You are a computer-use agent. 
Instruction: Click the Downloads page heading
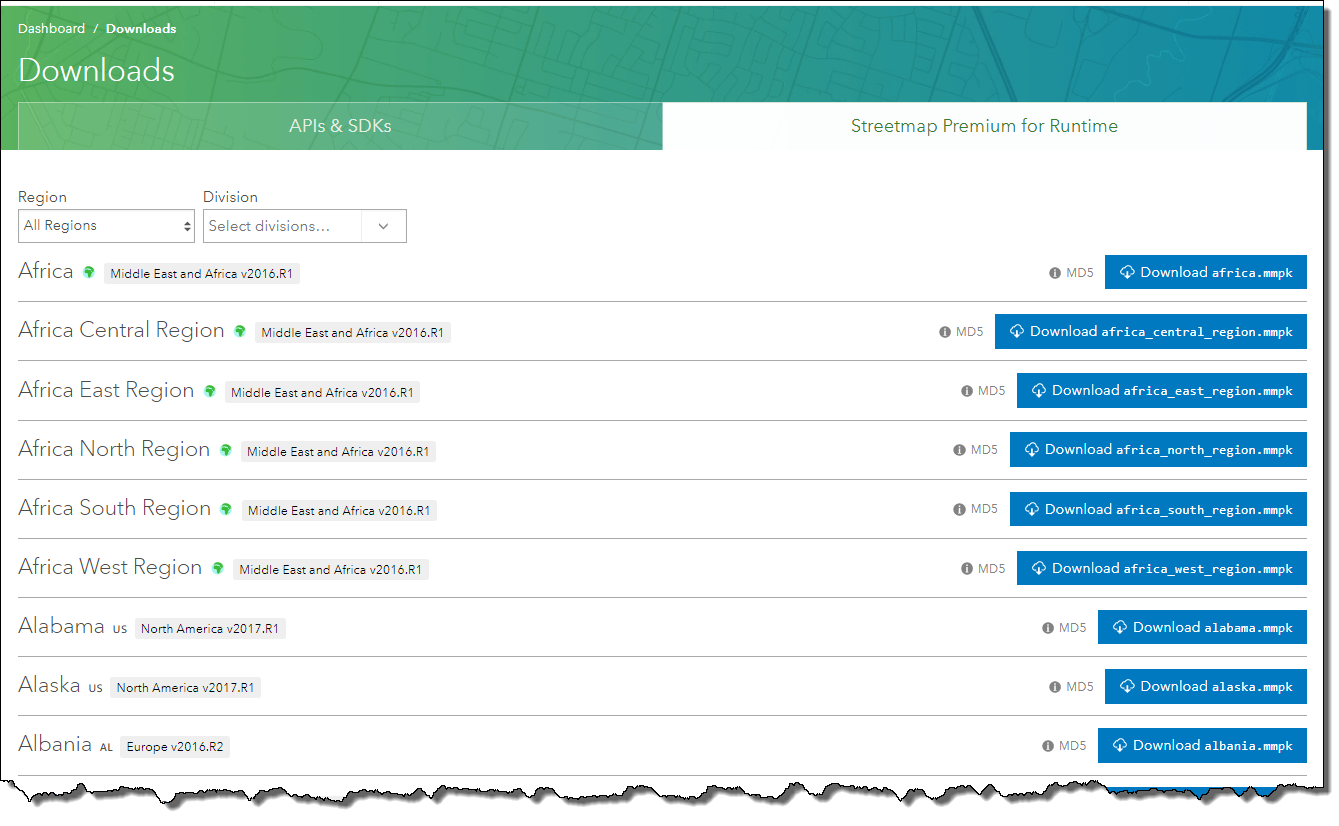point(96,70)
